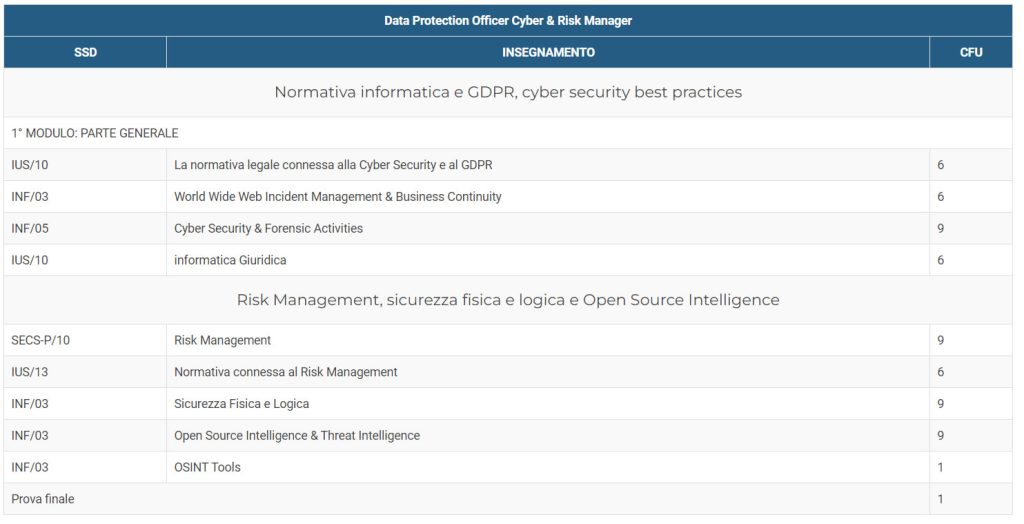Viewport: 1024px width, 524px height.
Task: Click the 1° MODULO: PARTE GENERALE row
Action: coord(95,133)
